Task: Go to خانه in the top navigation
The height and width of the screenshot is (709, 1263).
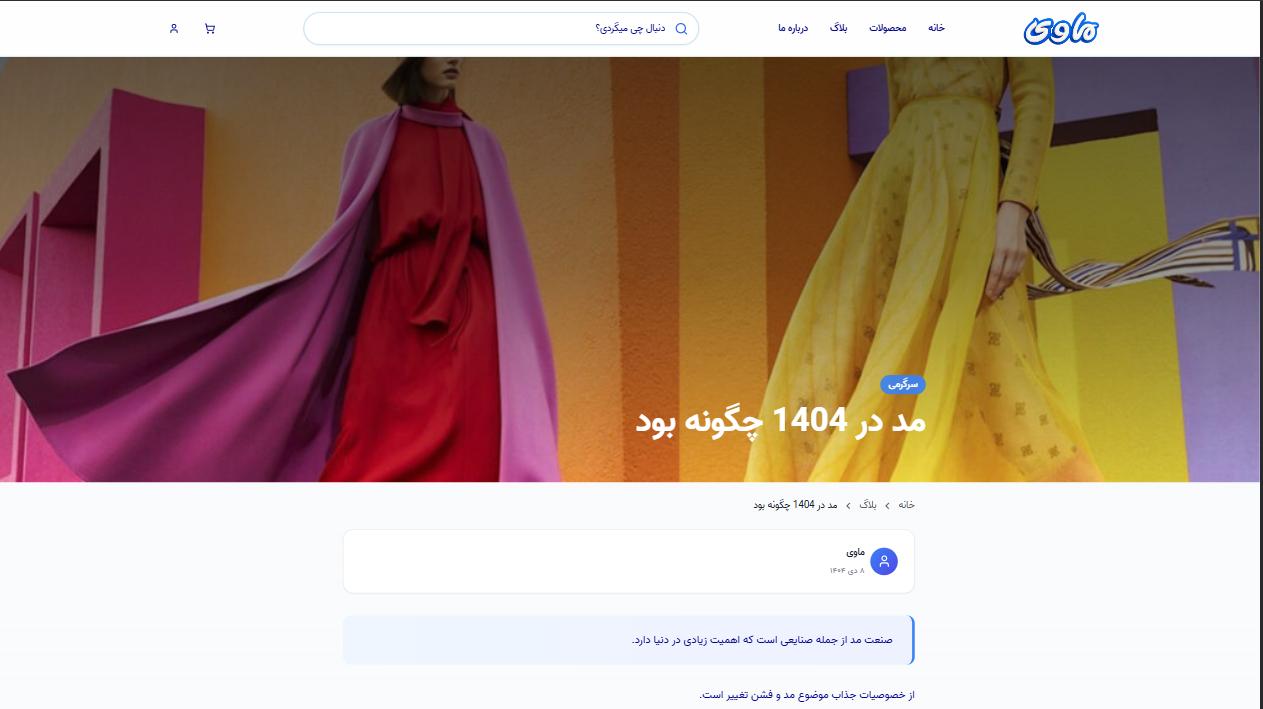Action: [x=936, y=28]
